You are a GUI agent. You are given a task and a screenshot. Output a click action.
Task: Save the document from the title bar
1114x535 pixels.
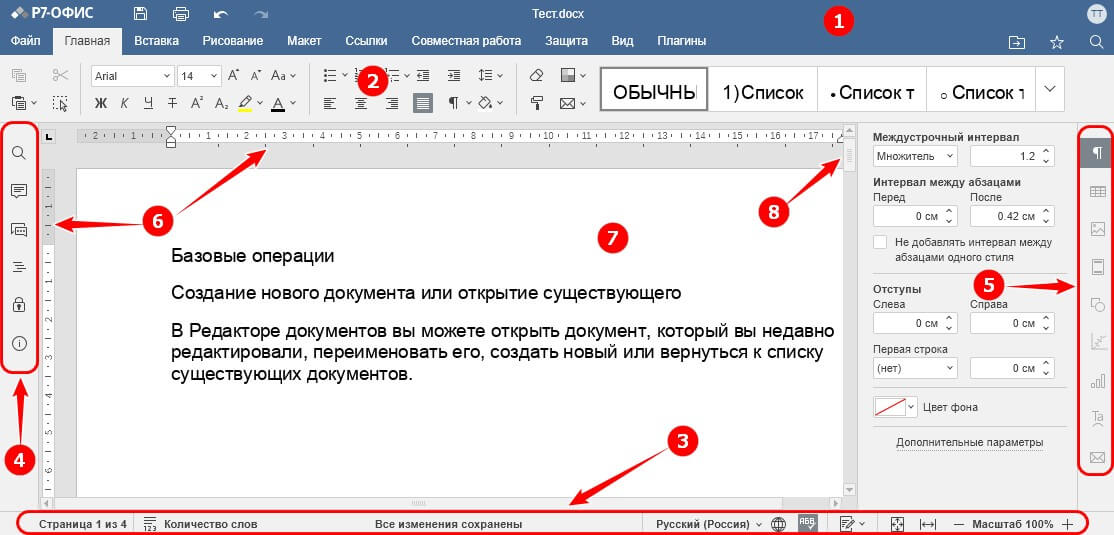[141, 13]
